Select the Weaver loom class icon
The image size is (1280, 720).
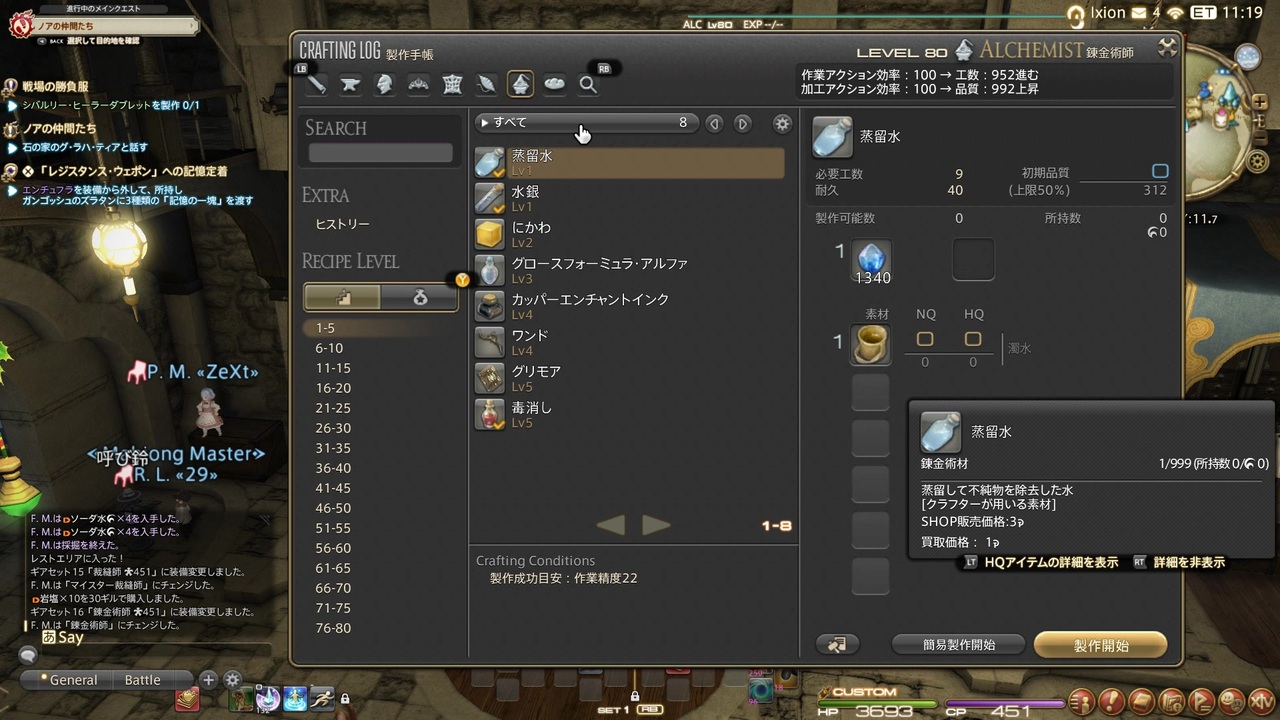453,85
